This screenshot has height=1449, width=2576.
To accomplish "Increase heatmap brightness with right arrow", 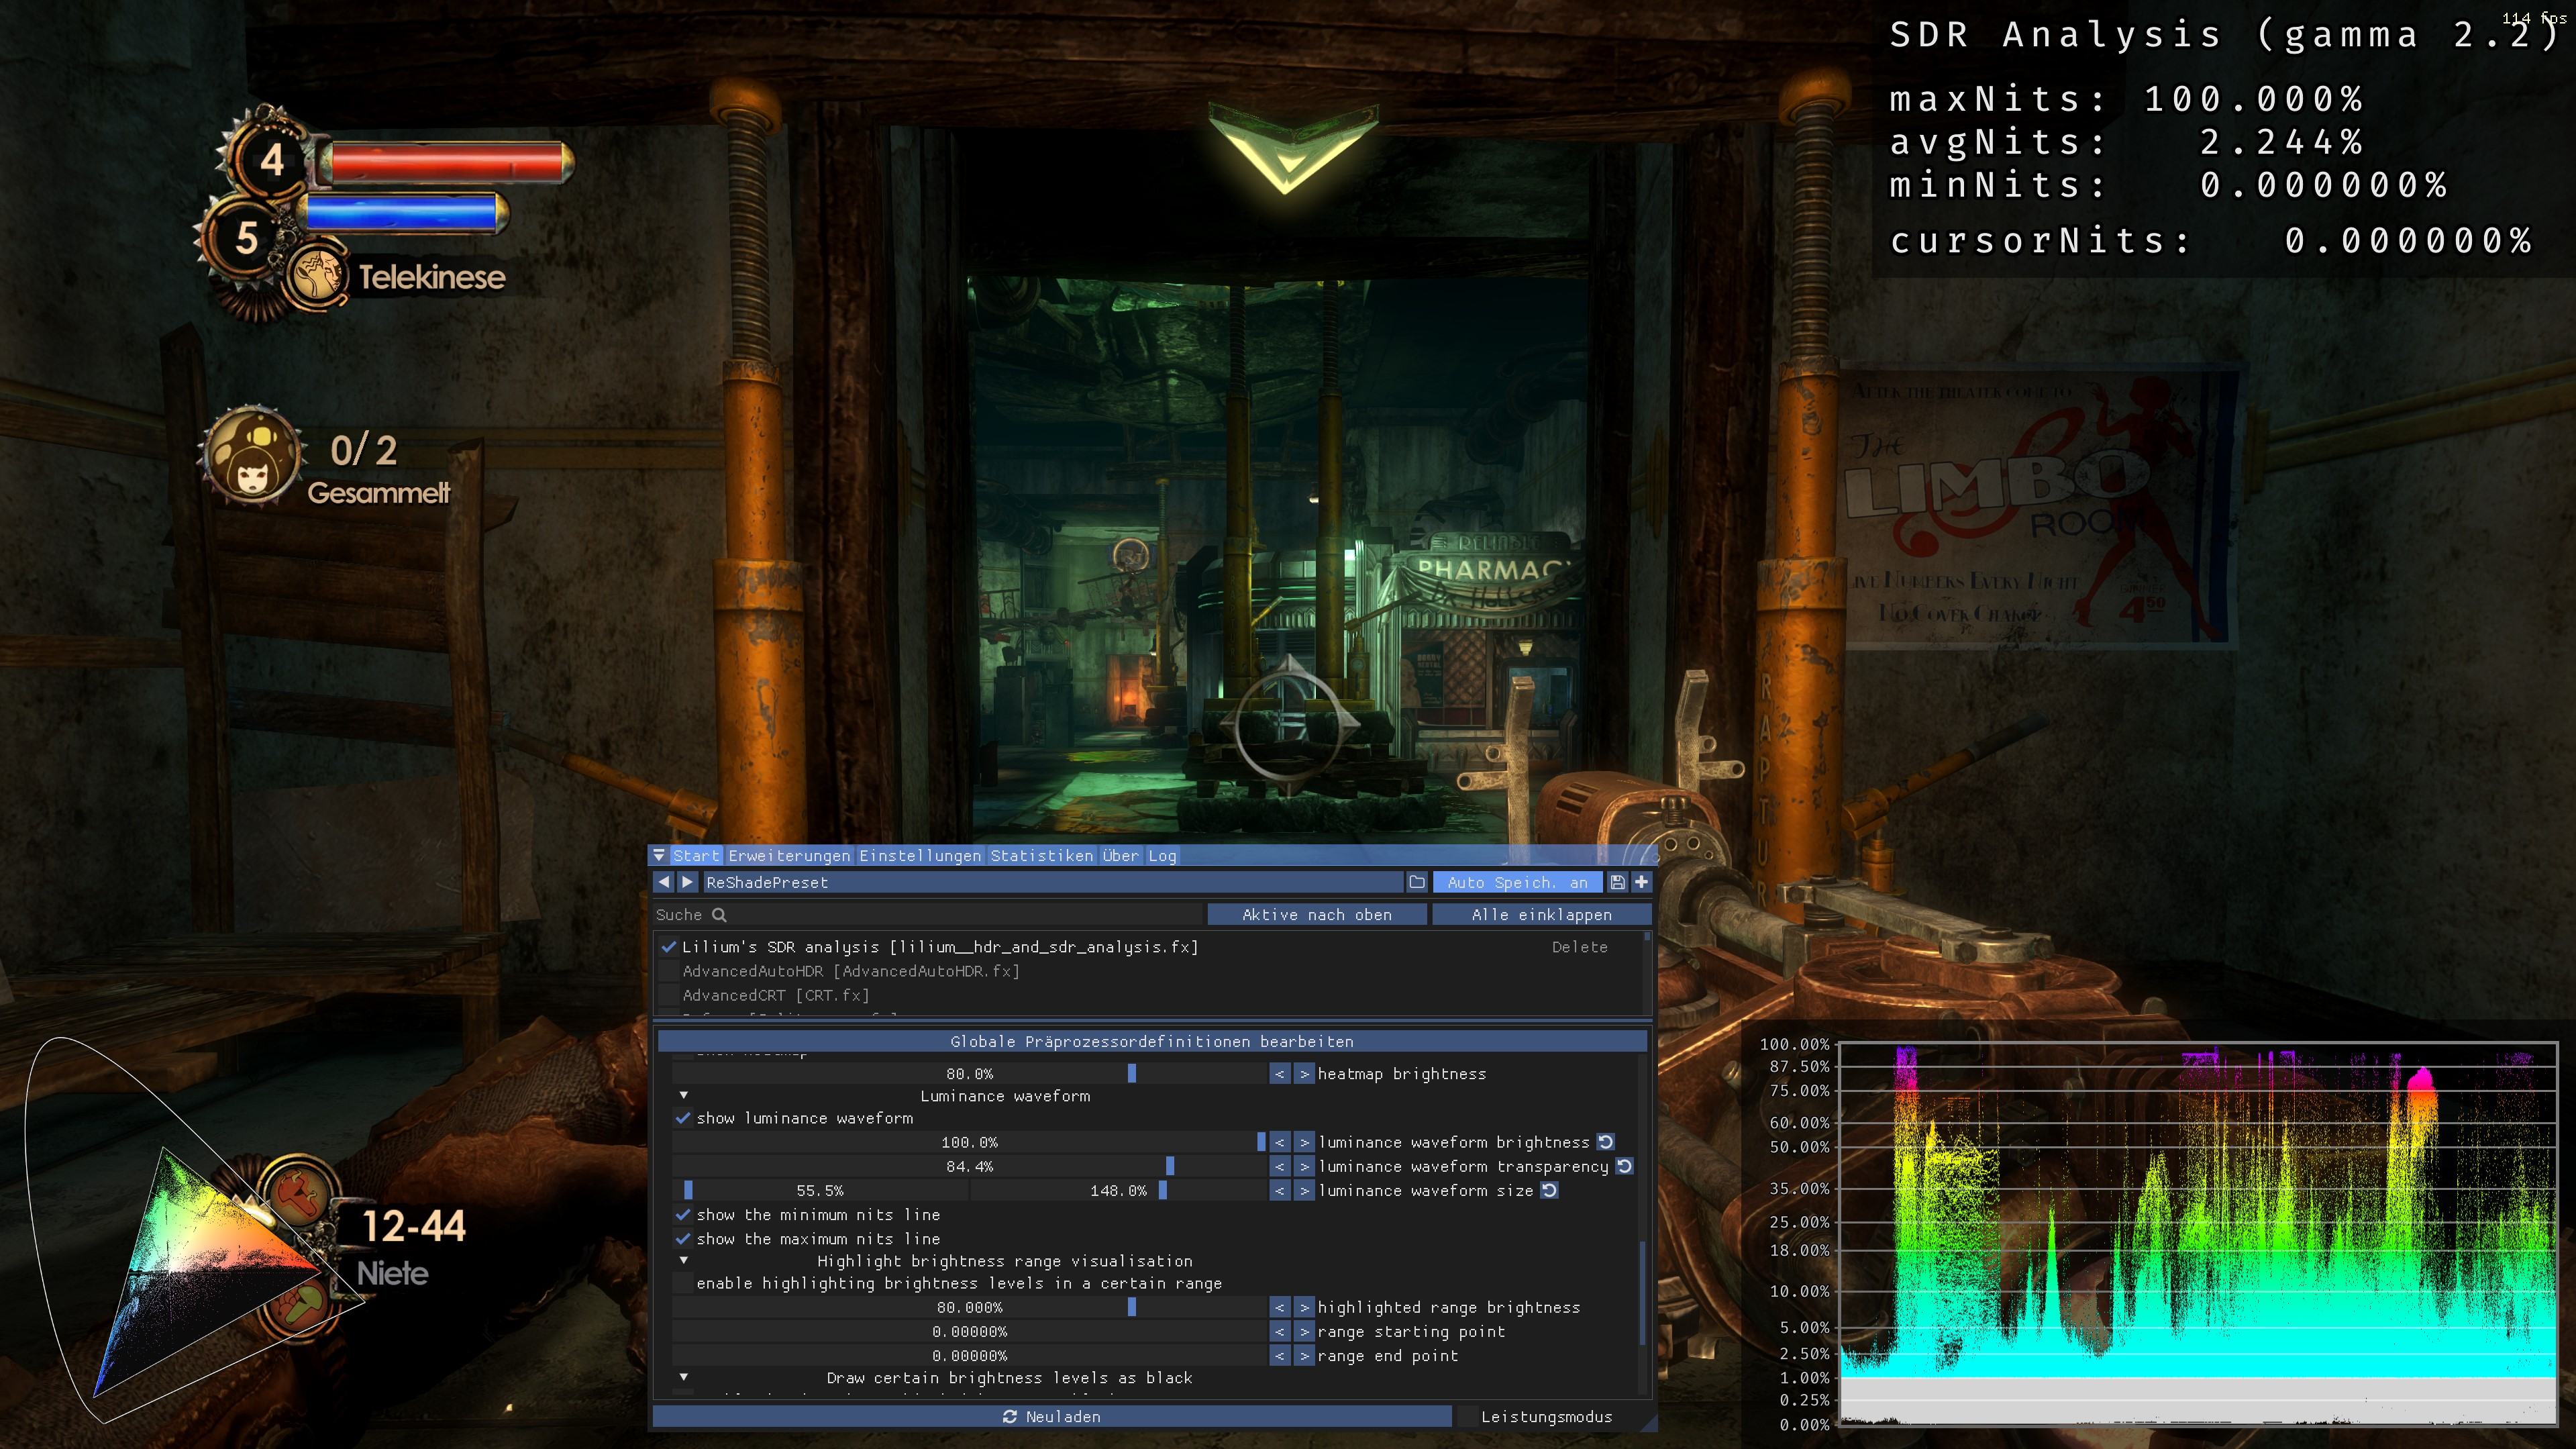I will click(1304, 1074).
